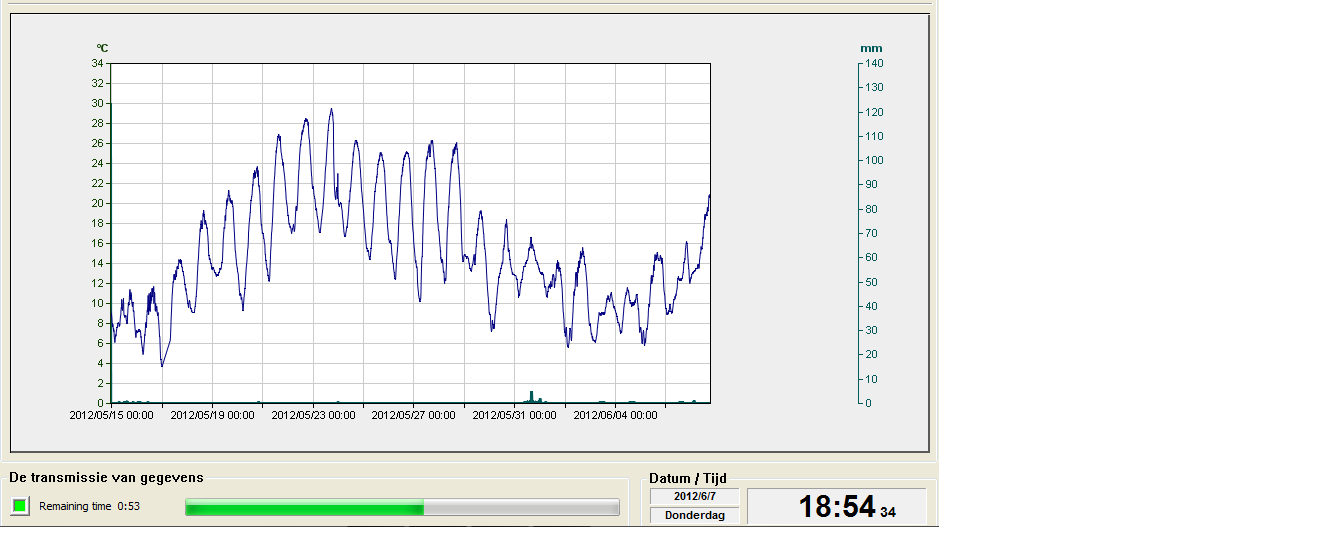
Task: Click the 'Datum / Tijd' heading
Action: point(690,478)
